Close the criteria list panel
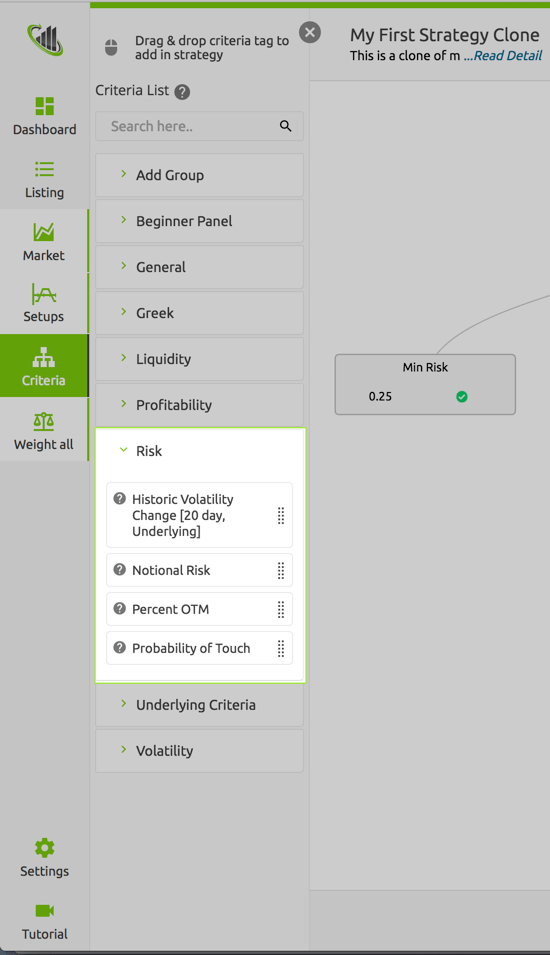The width and height of the screenshot is (550, 955). (310, 32)
